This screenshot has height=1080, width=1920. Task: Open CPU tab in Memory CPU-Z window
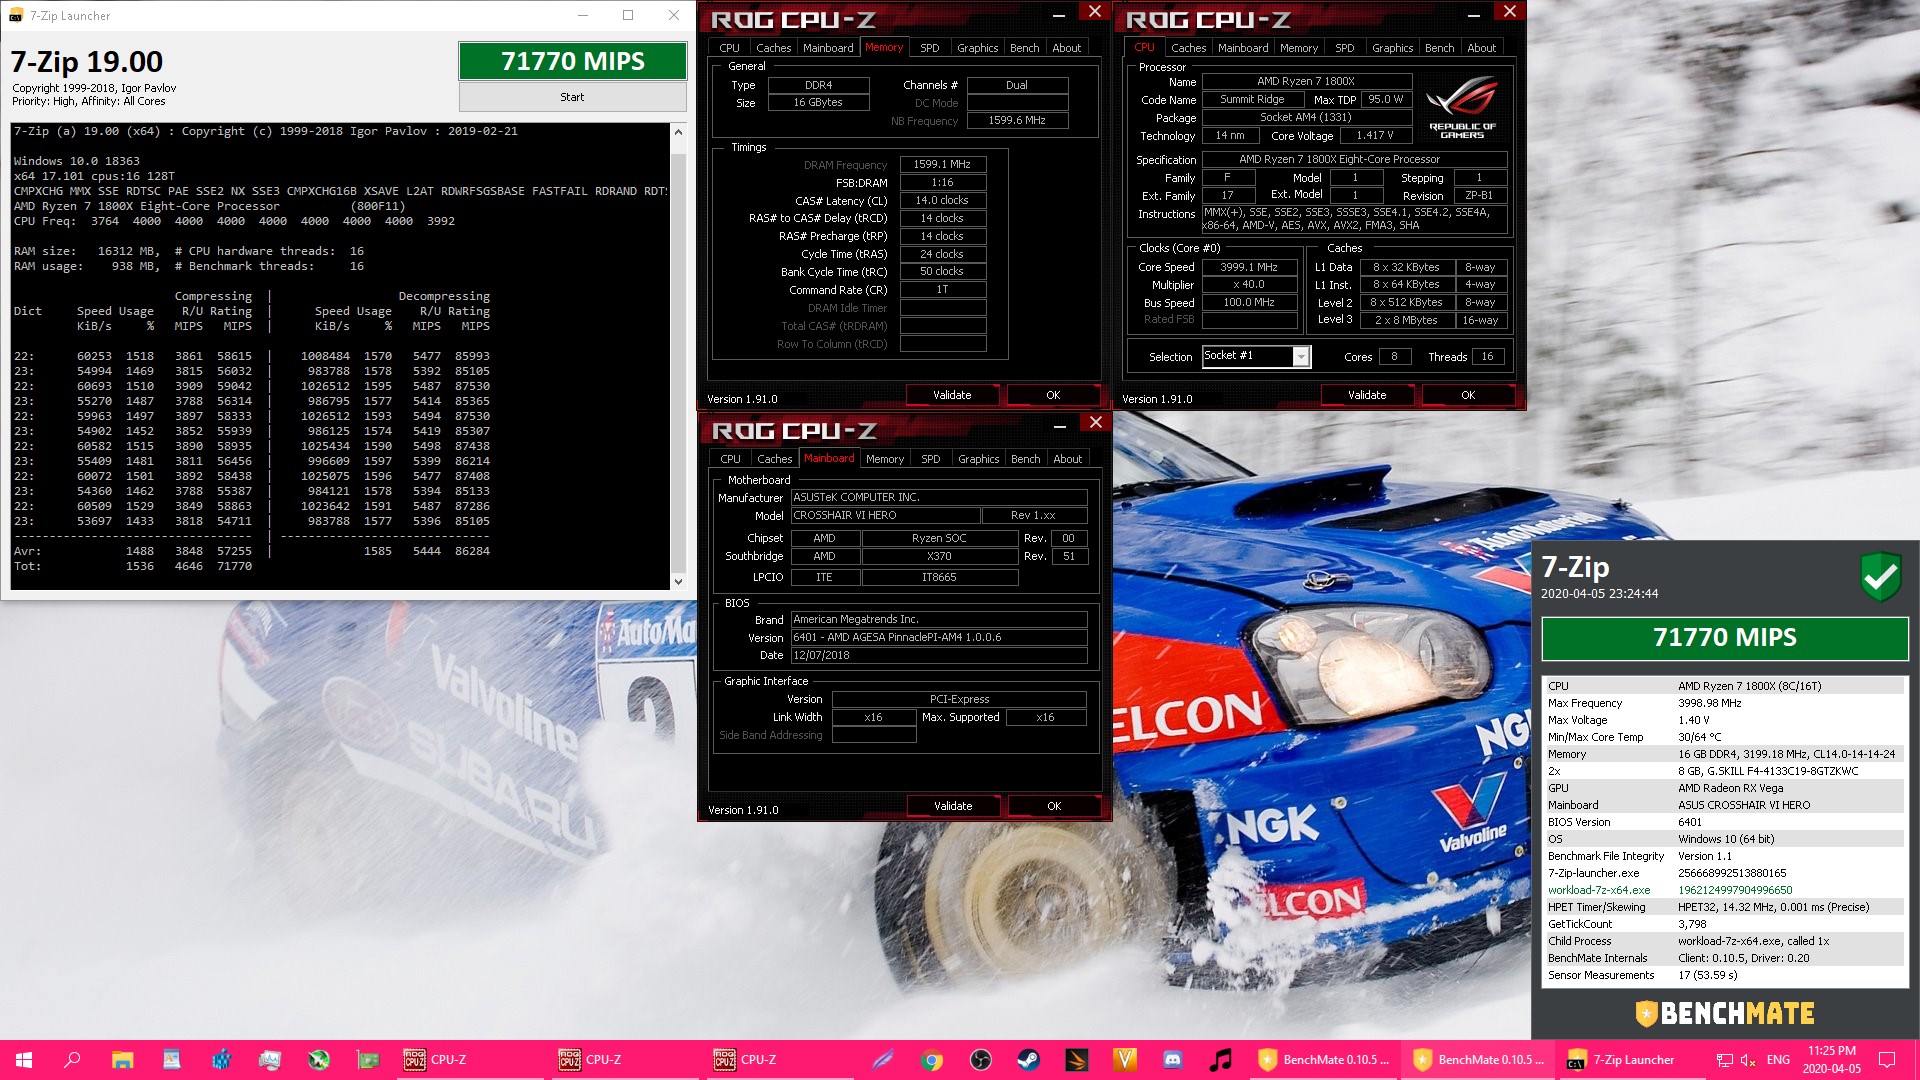point(729,48)
